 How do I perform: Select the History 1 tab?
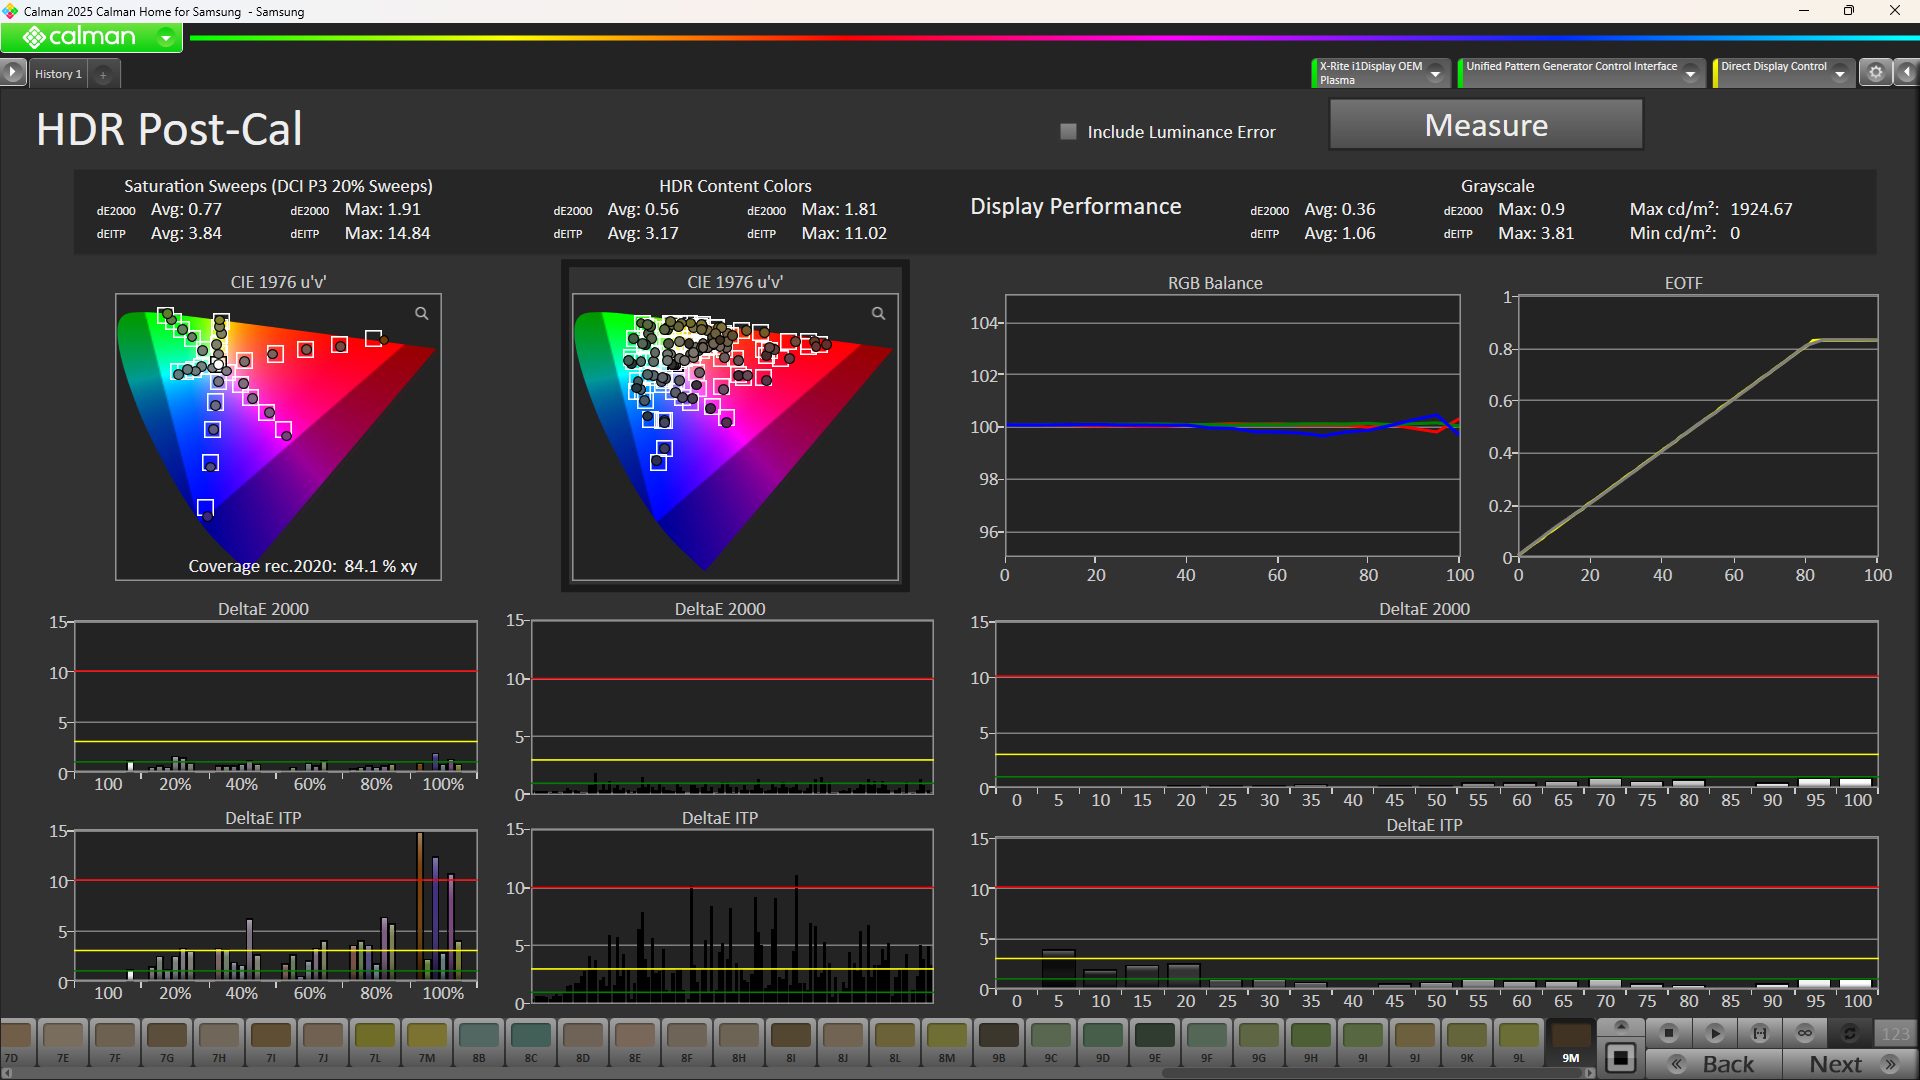58,74
